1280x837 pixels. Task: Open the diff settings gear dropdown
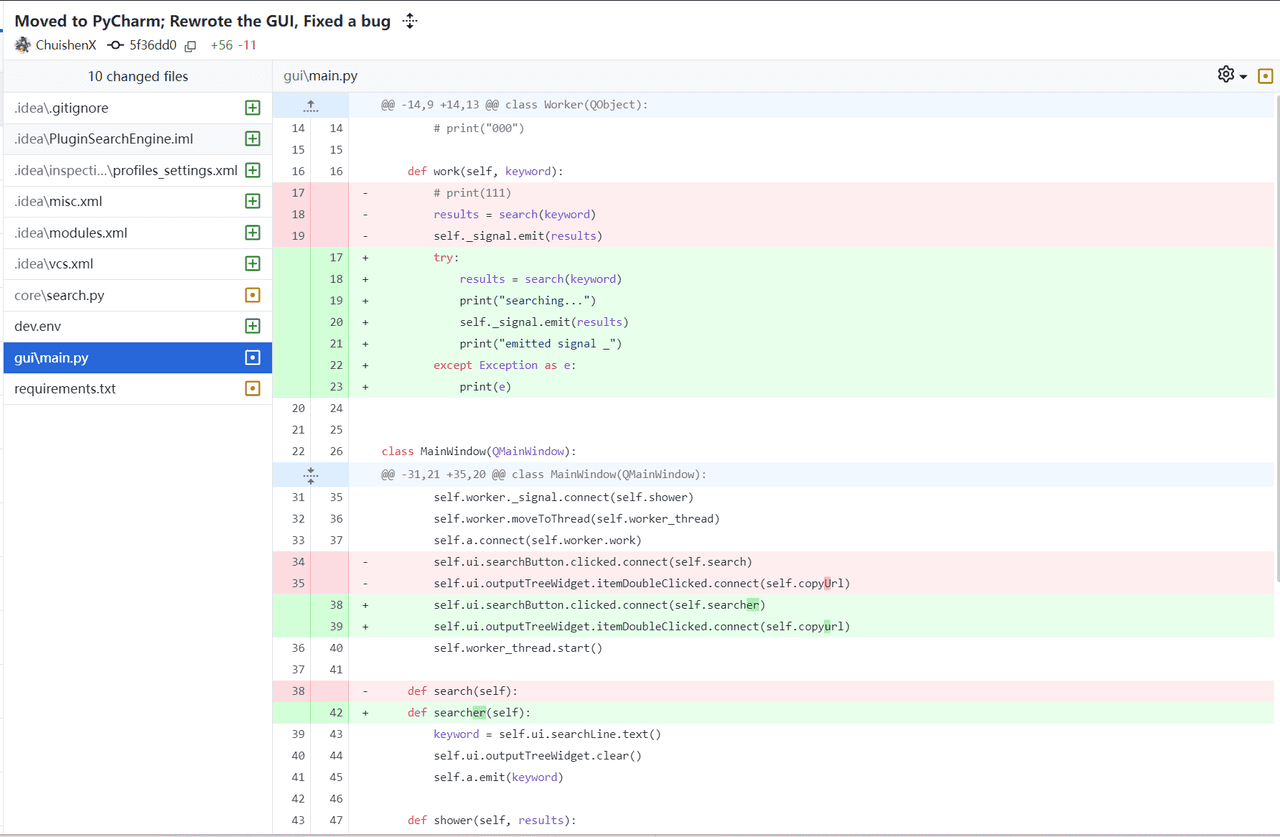click(x=1231, y=75)
